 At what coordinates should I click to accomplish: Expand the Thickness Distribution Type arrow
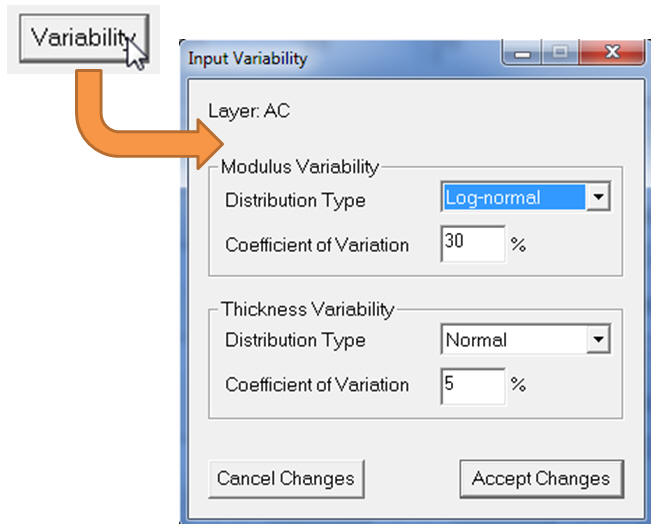point(597,340)
